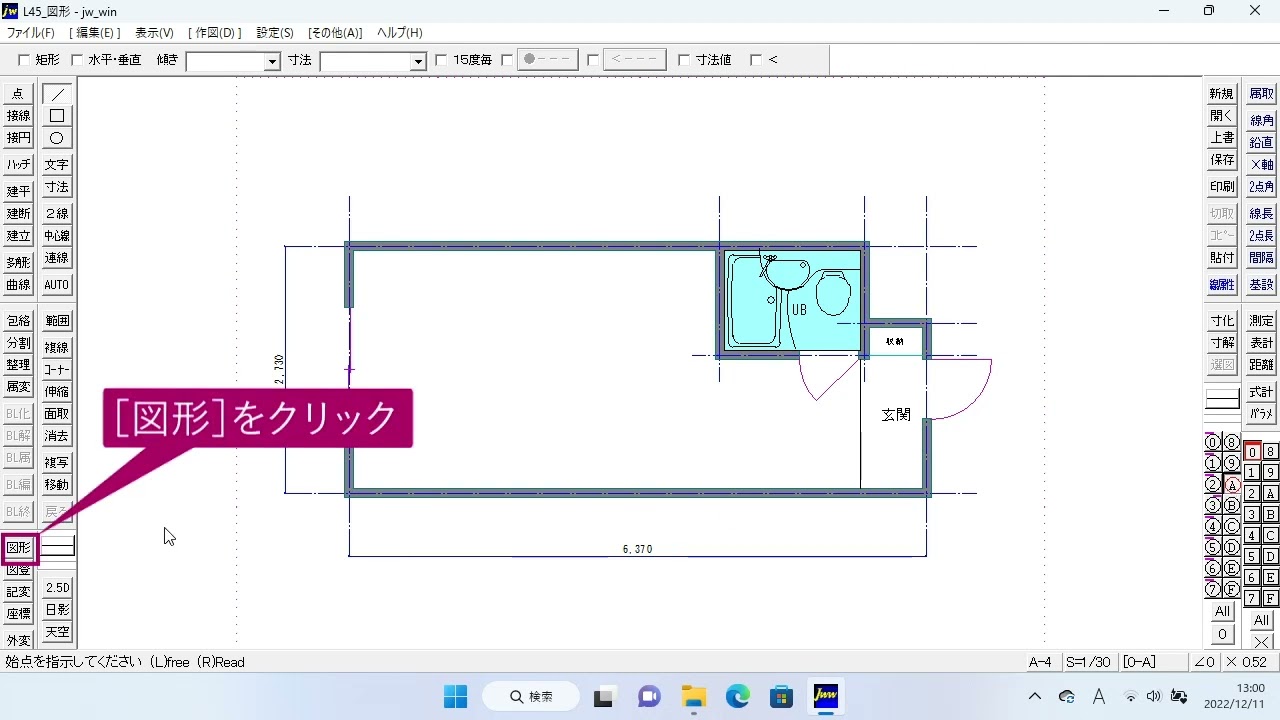Click the line style swatch under 式計

(1222, 400)
